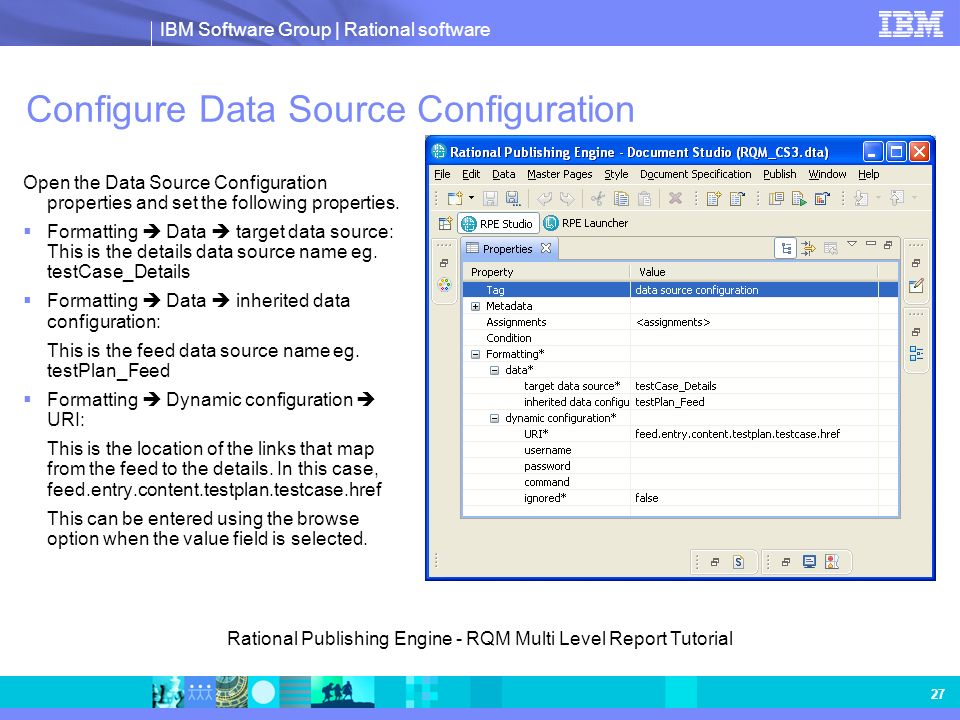Click the Open Perspective icon
This screenshot has width=960, height=720.
pos(445,223)
